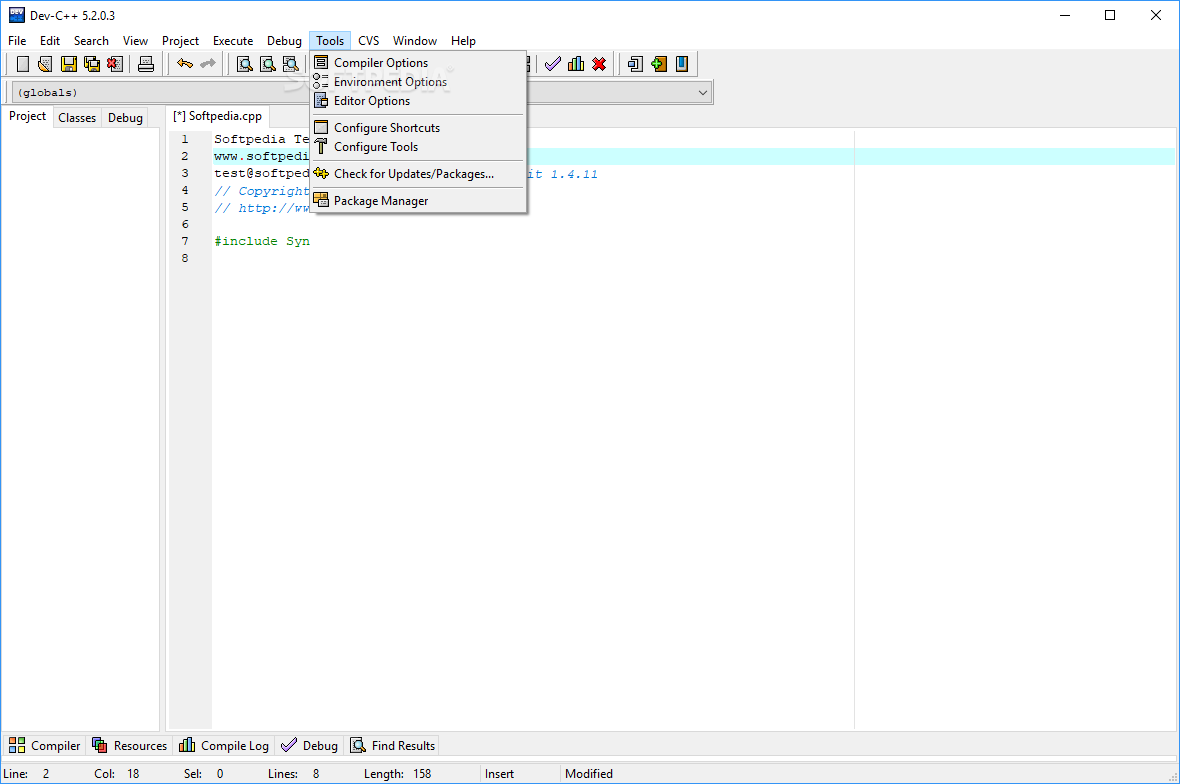Click the 'Lines: 8' status entry
Viewport: 1180px width, 784px height.
pyautogui.click(x=293, y=773)
